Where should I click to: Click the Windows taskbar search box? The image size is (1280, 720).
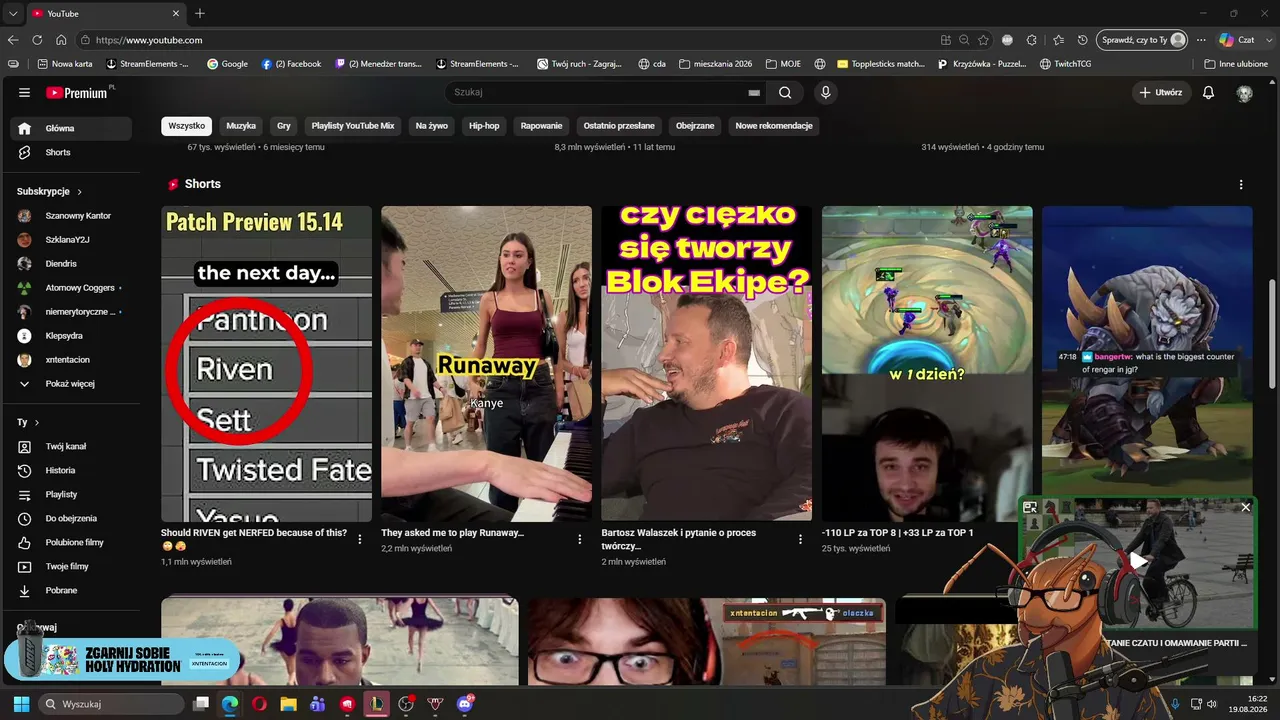(x=111, y=704)
